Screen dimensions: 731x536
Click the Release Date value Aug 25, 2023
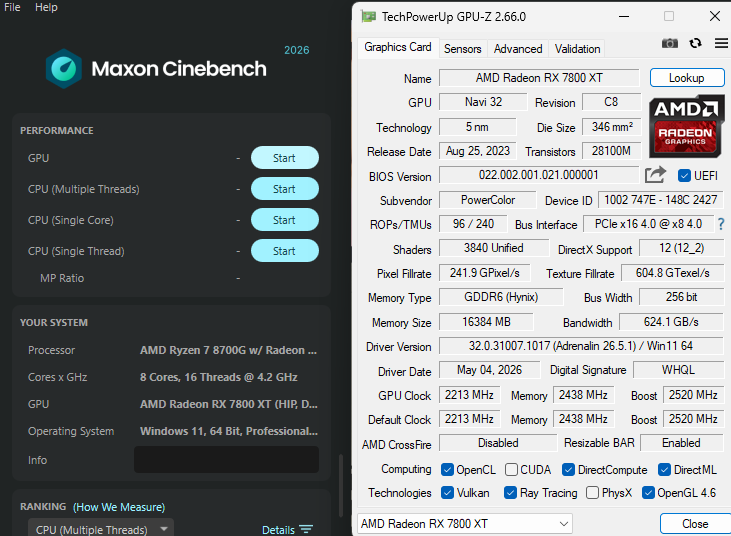478,151
